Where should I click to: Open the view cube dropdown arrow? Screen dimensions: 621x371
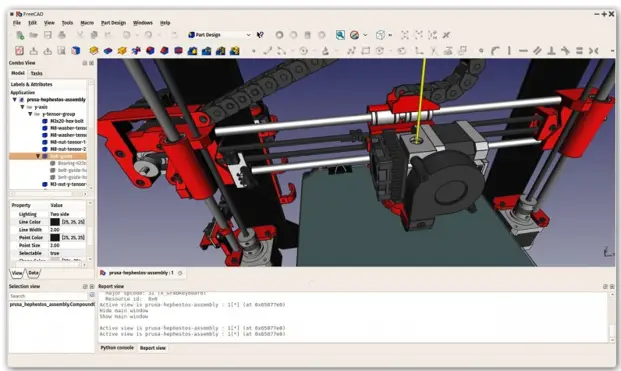(x=391, y=35)
